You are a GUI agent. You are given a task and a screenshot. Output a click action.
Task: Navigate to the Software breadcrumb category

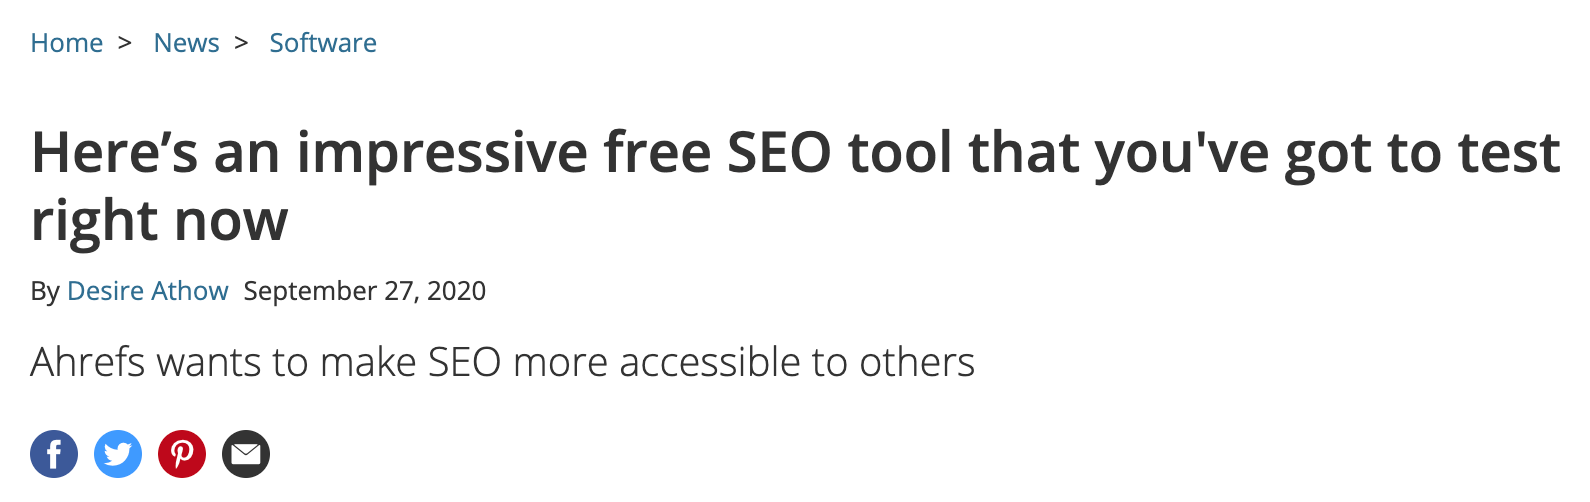(x=323, y=43)
